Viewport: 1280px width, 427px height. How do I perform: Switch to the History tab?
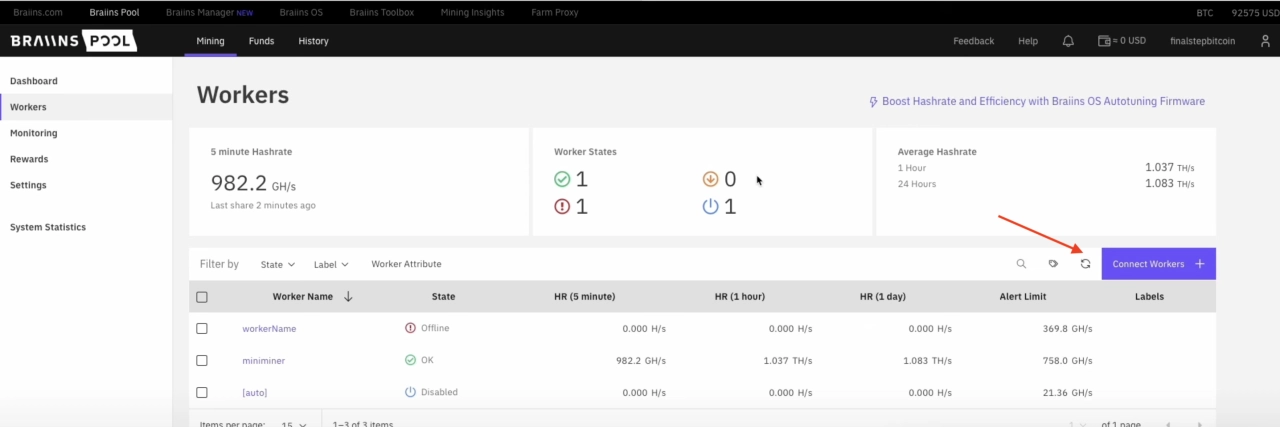point(313,41)
